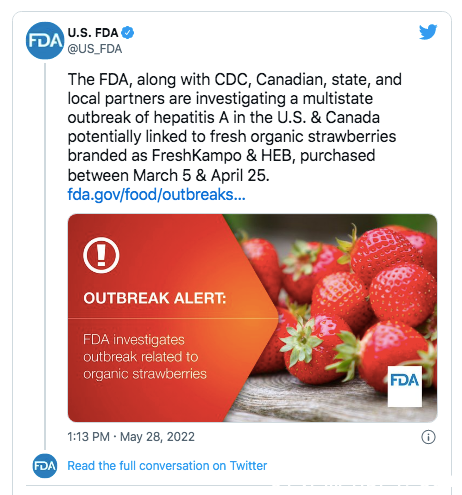
Task: Click the tweet body text about hepatitis A
Action: 235,127
